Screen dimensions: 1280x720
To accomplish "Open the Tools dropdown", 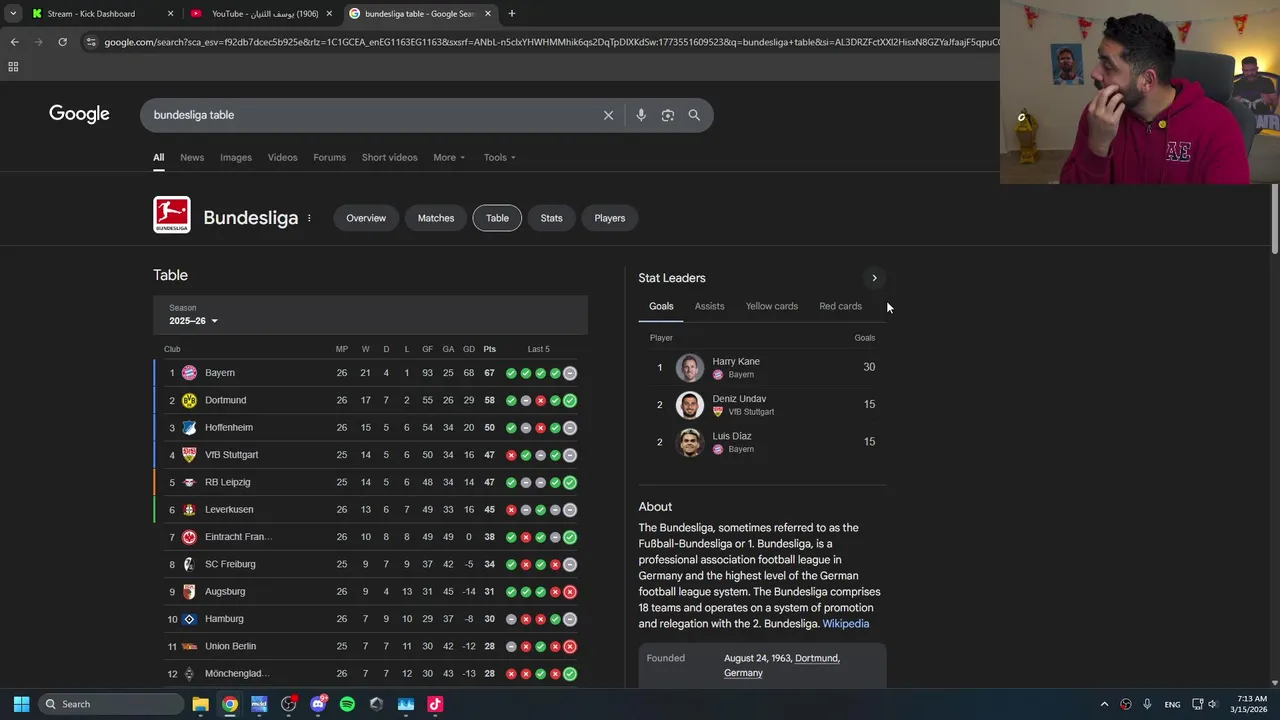I will point(500,157).
